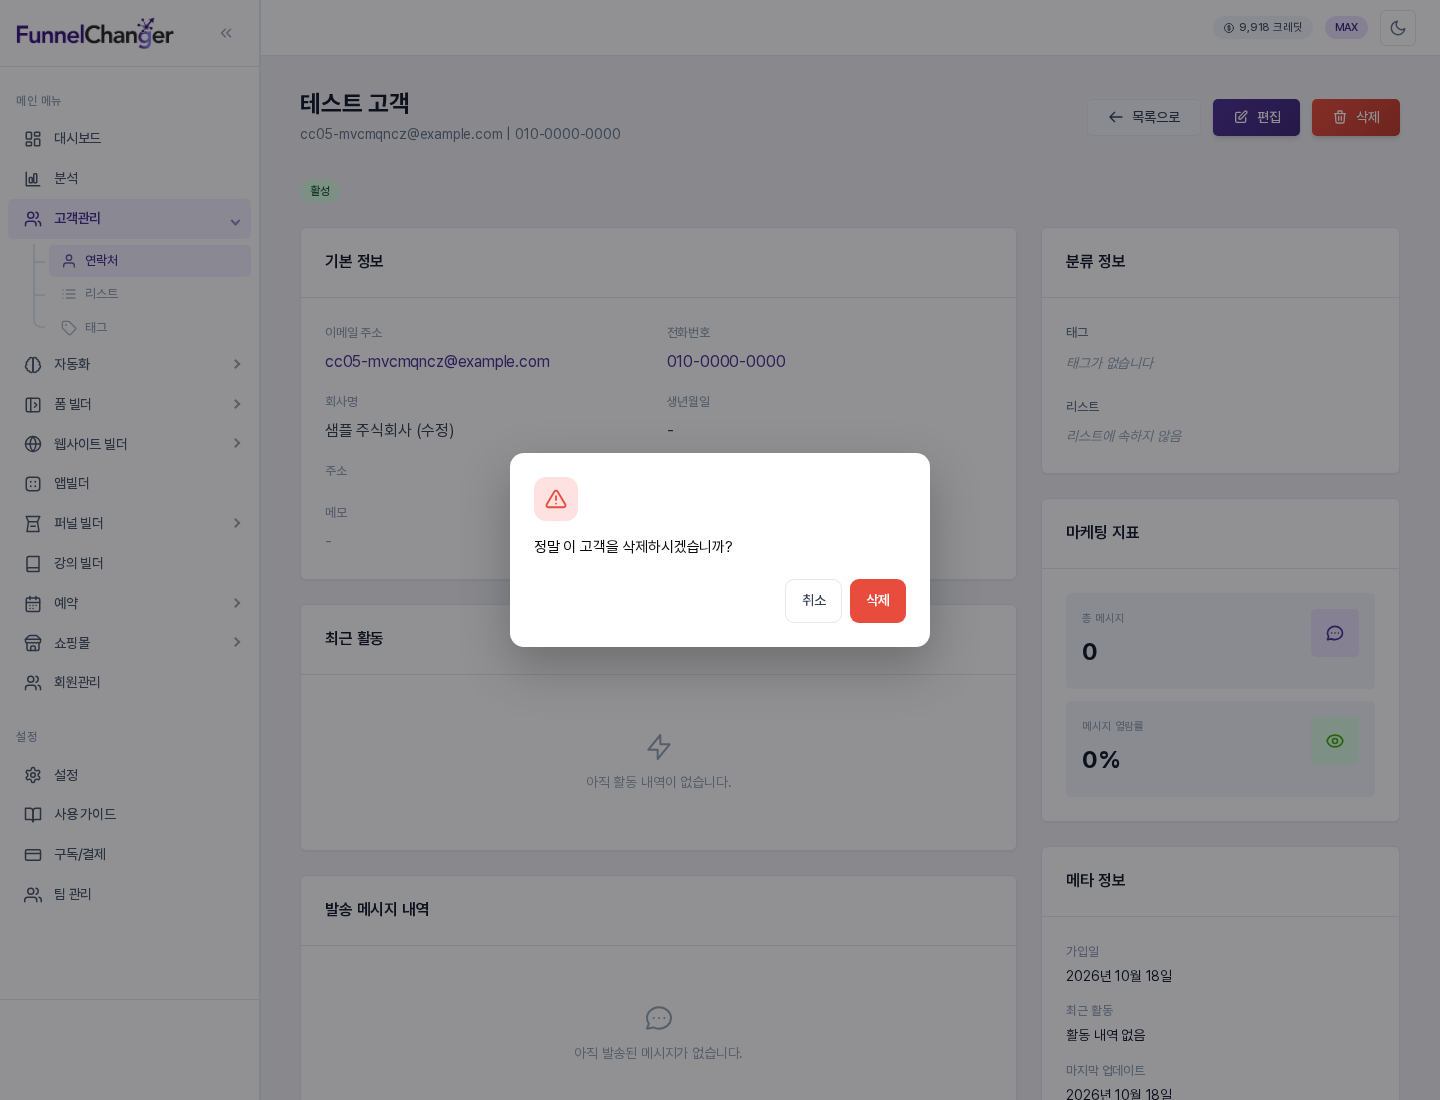Viewport: 1440px width, 1100px height.
Task: Click the message bubble icon in 총 메시지 card
Action: pyautogui.click(x=1335, y=633)
